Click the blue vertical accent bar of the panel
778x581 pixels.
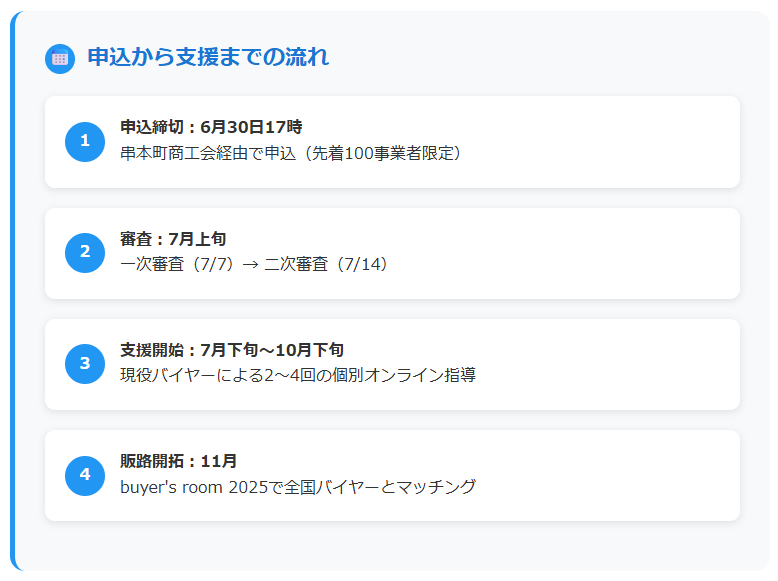pos(13,291)
